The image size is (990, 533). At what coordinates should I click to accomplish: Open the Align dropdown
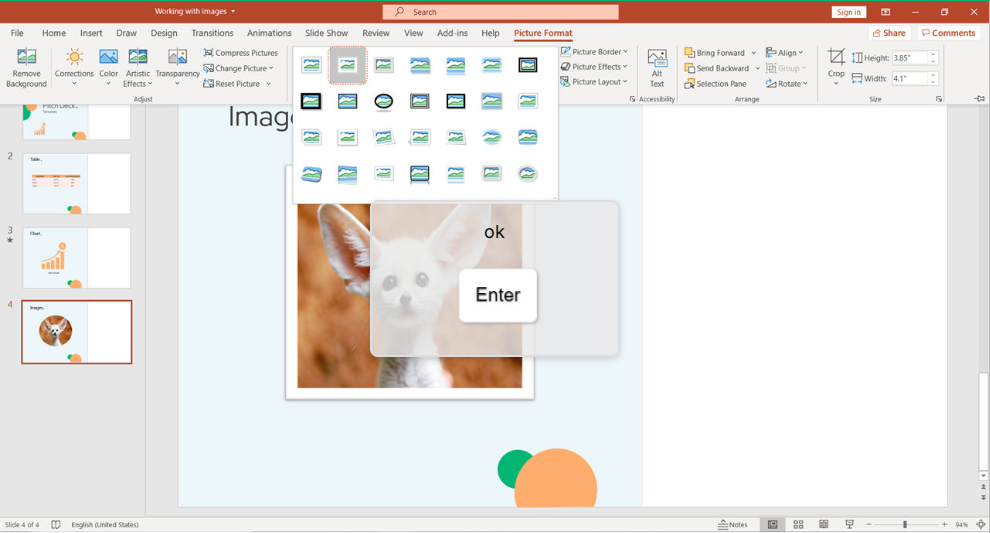[785, 52]
